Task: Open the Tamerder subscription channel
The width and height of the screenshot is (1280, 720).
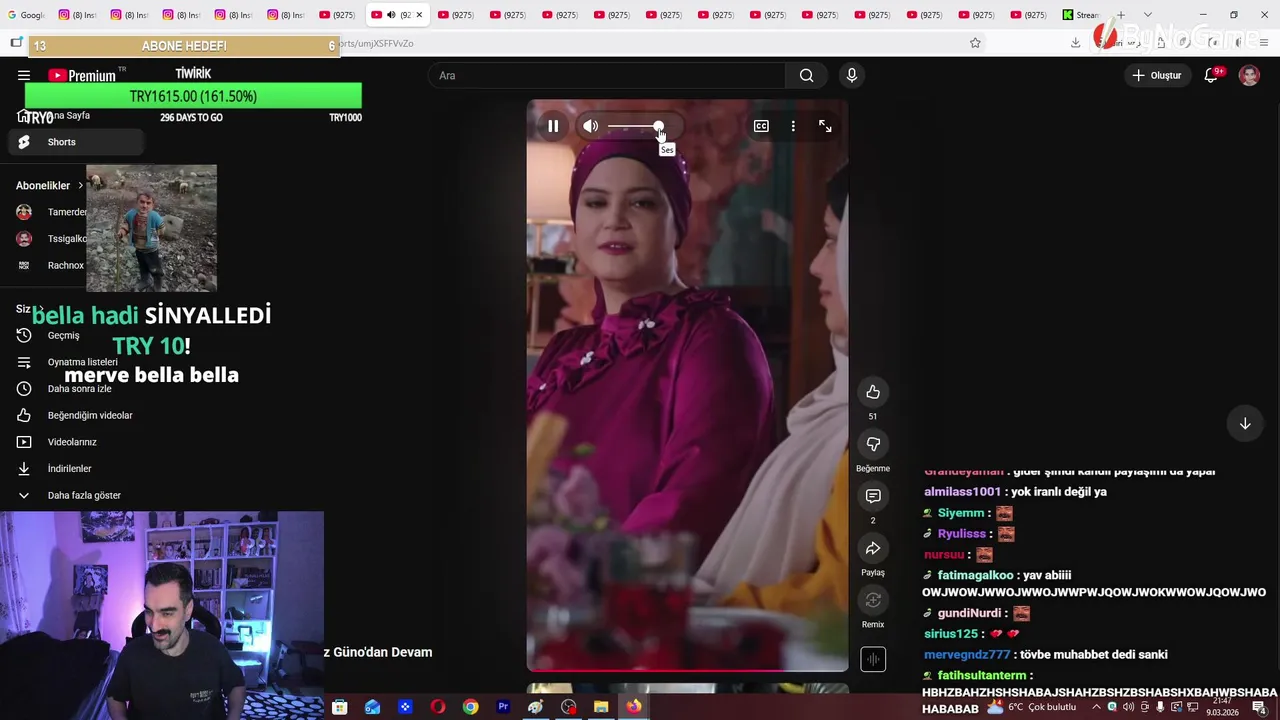Action: pos(50,212)
